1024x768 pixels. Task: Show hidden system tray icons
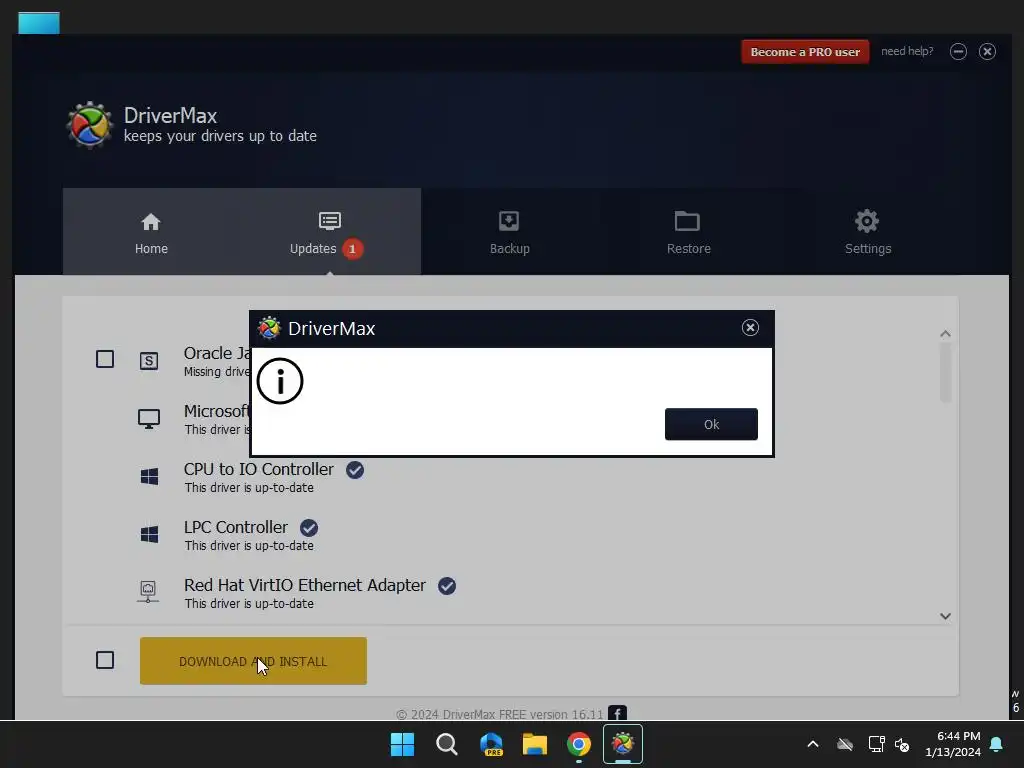[x=813, y=744]
